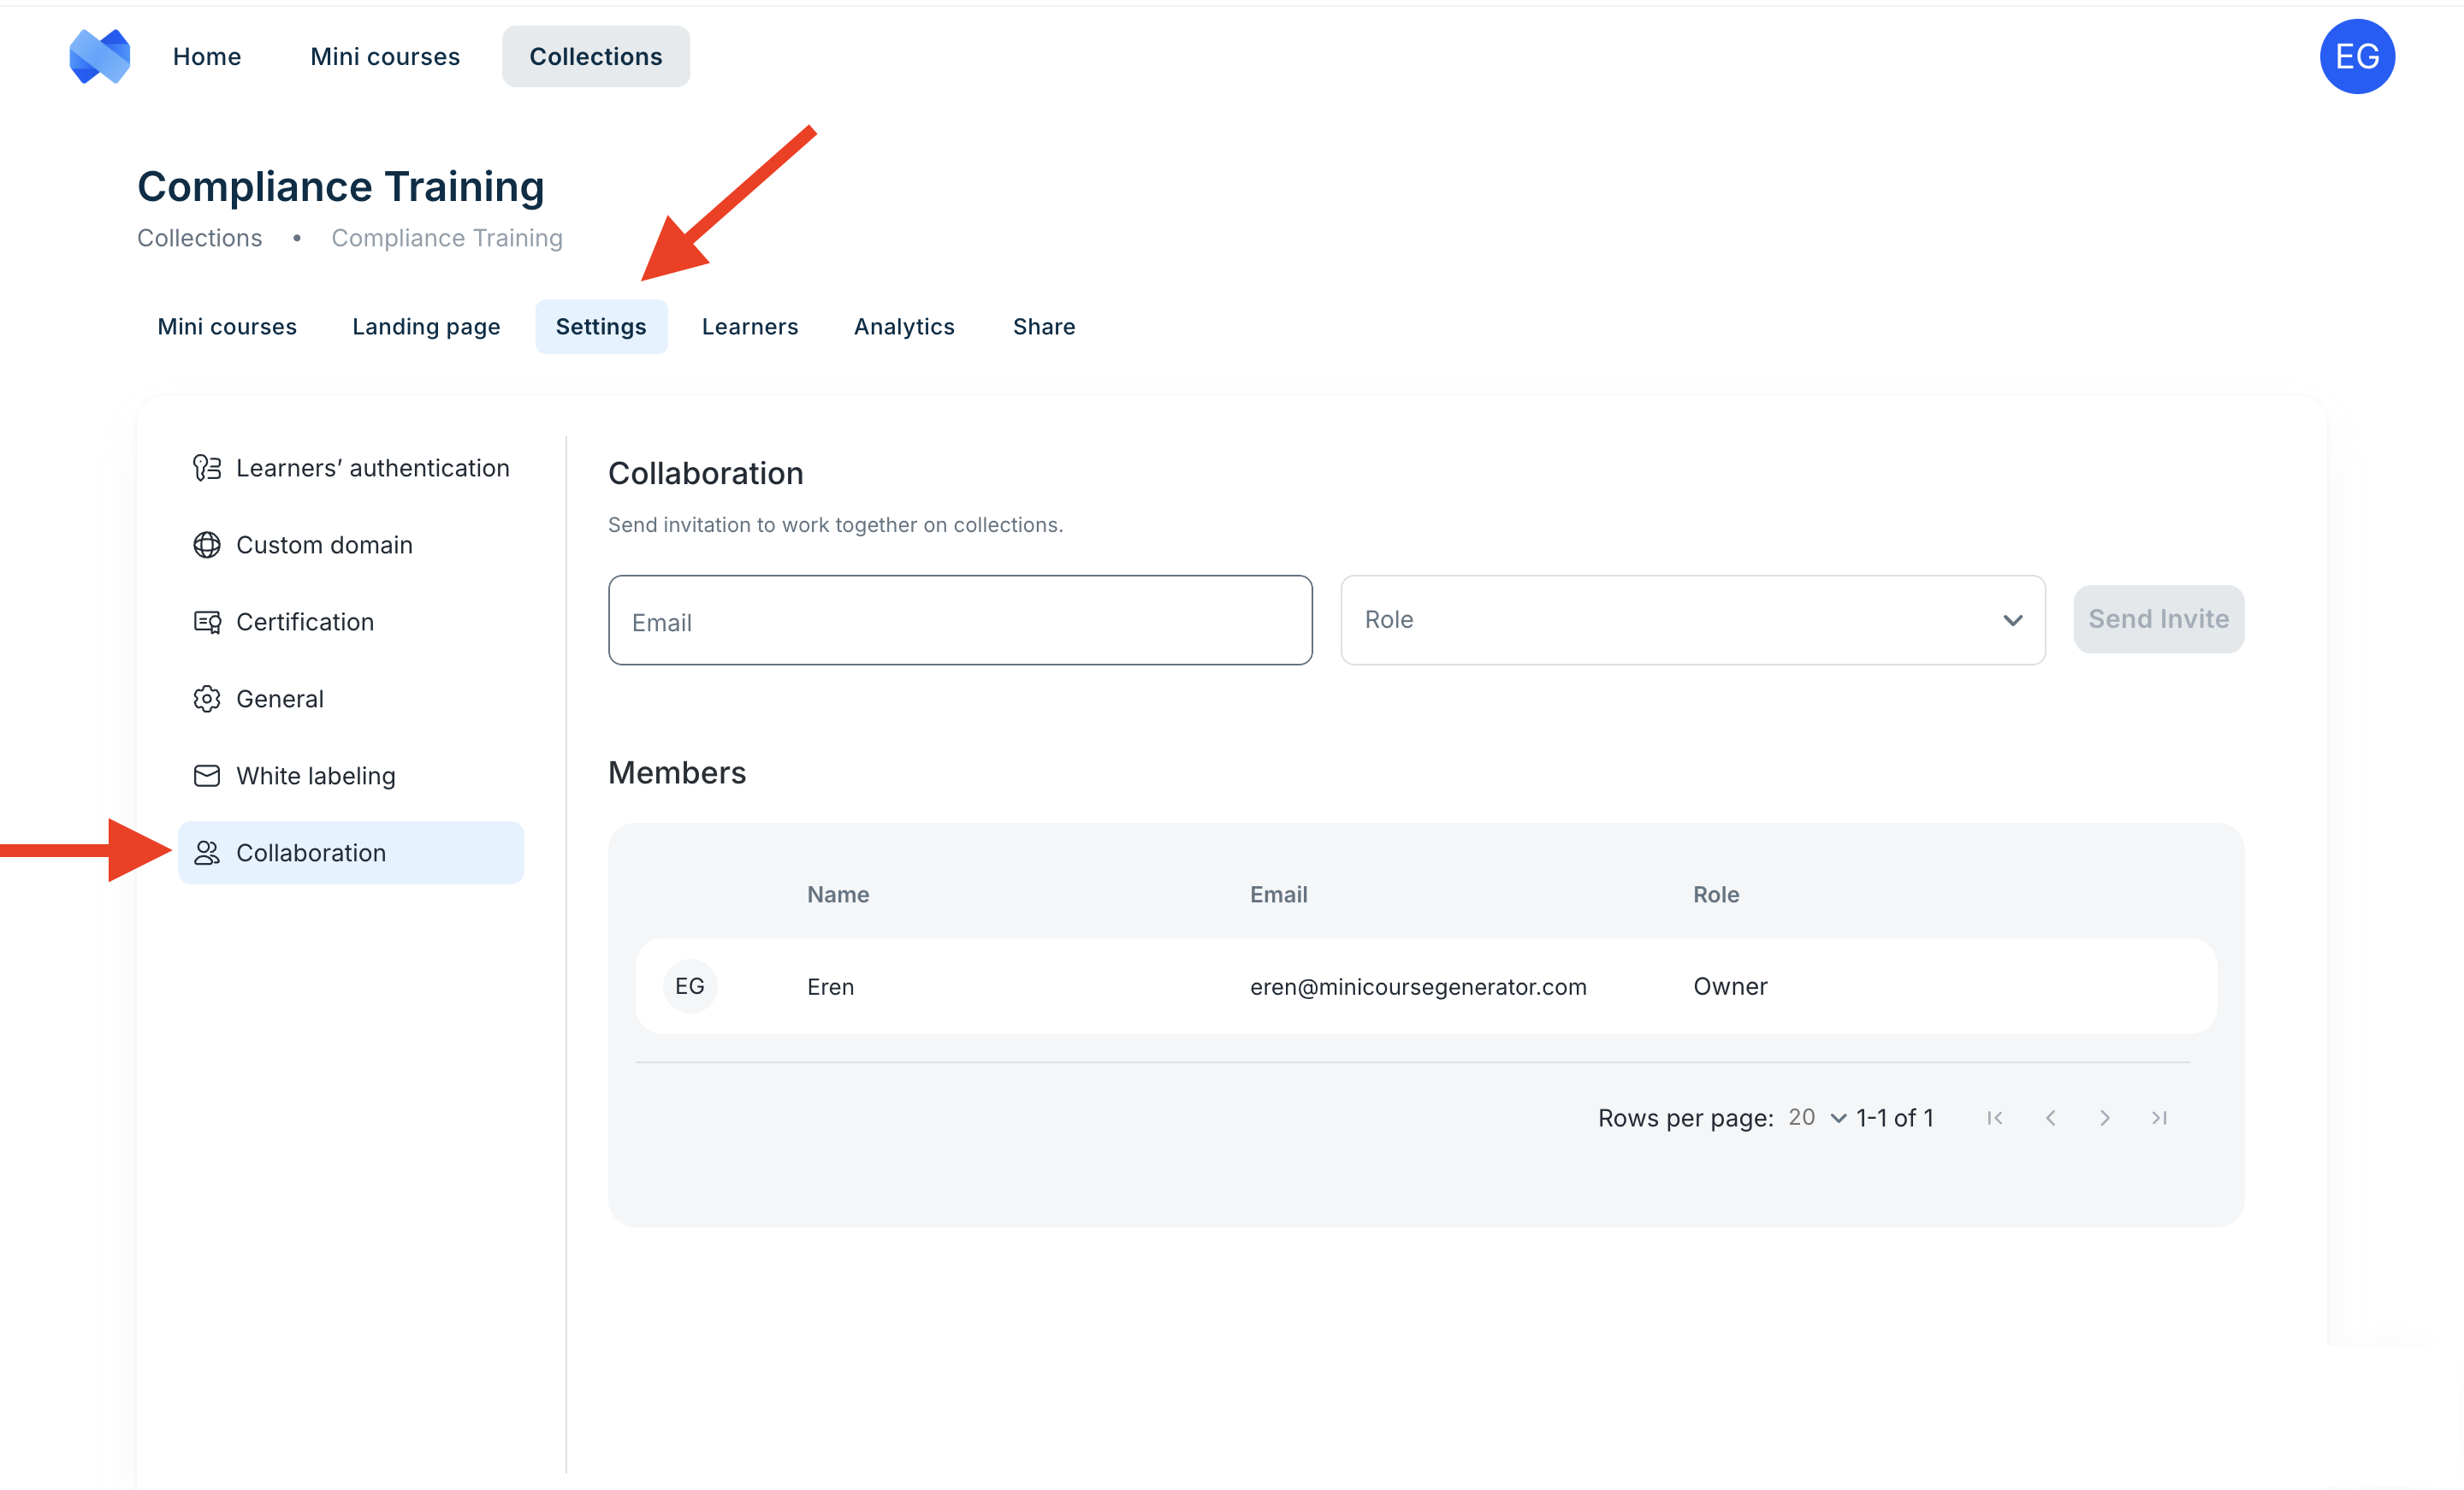Go to the previous members page

[x=2050, y=1118]
